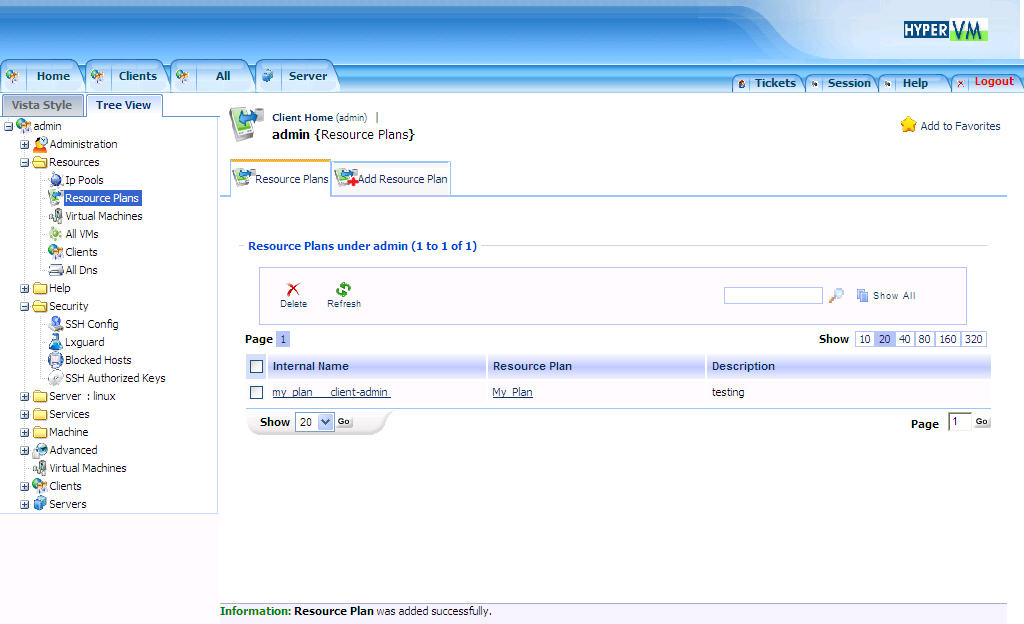Check the select-all header checkbox
Screen dimensions: 1024x624
pos(257,366)
